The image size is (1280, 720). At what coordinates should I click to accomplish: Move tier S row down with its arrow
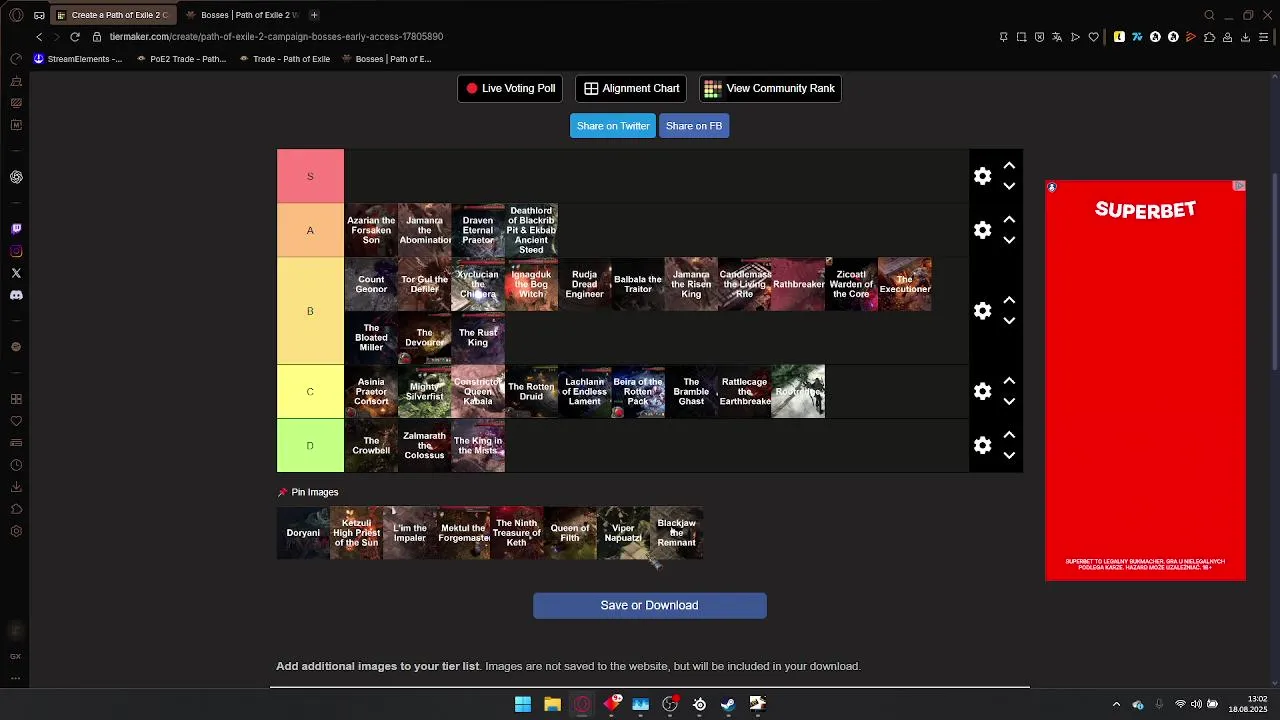pos(1009,186)
